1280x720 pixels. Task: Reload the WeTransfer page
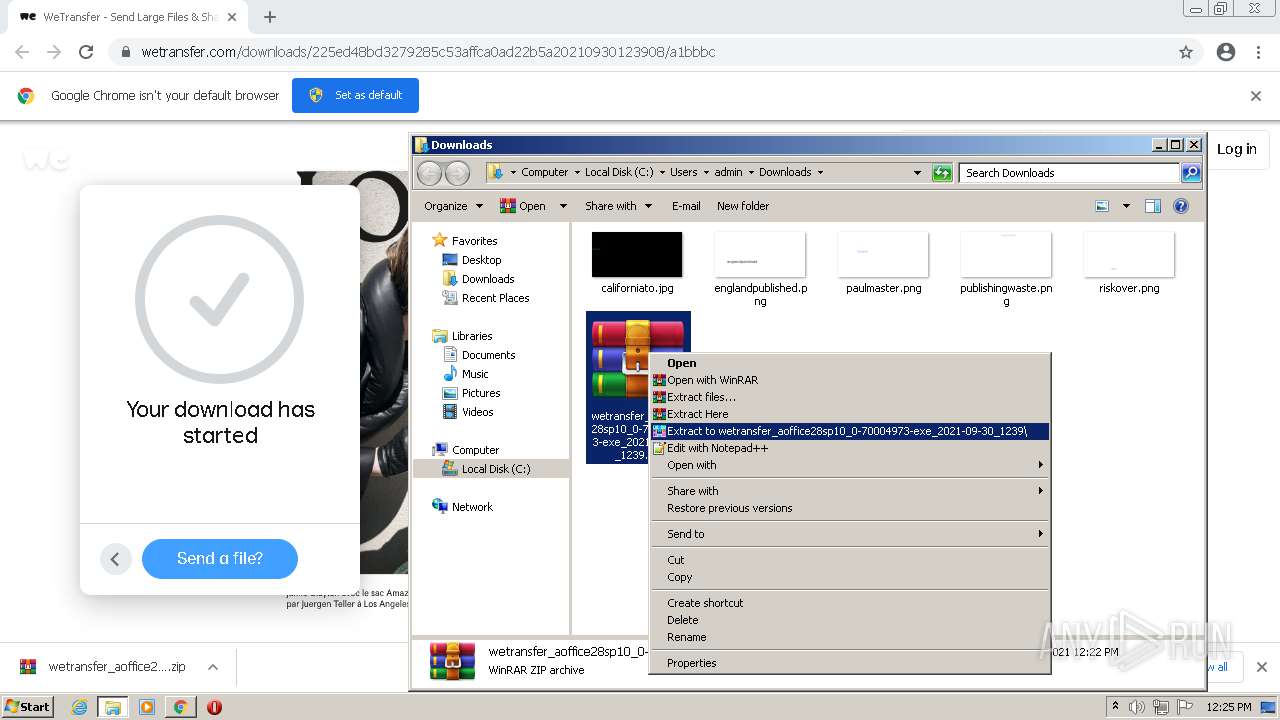[86, 52]
